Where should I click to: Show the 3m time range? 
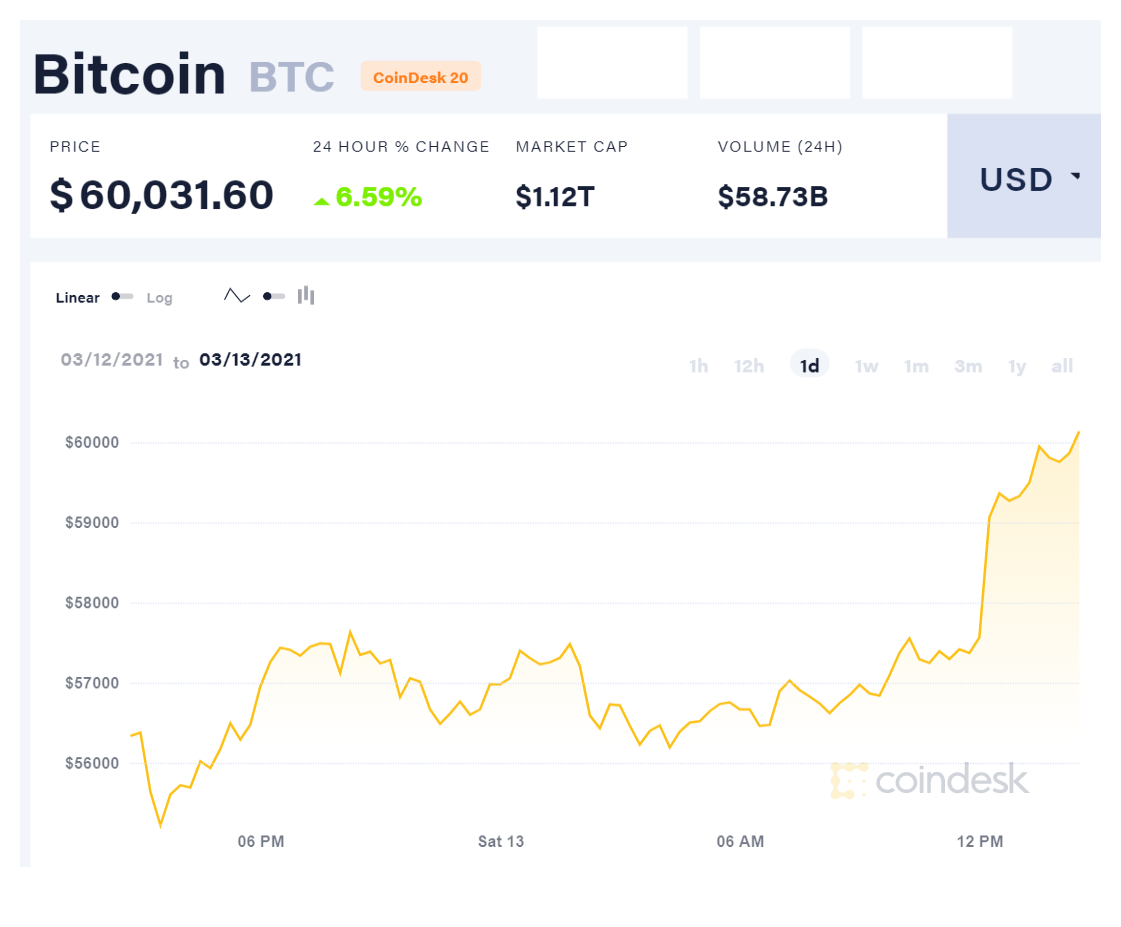[968, 366]
